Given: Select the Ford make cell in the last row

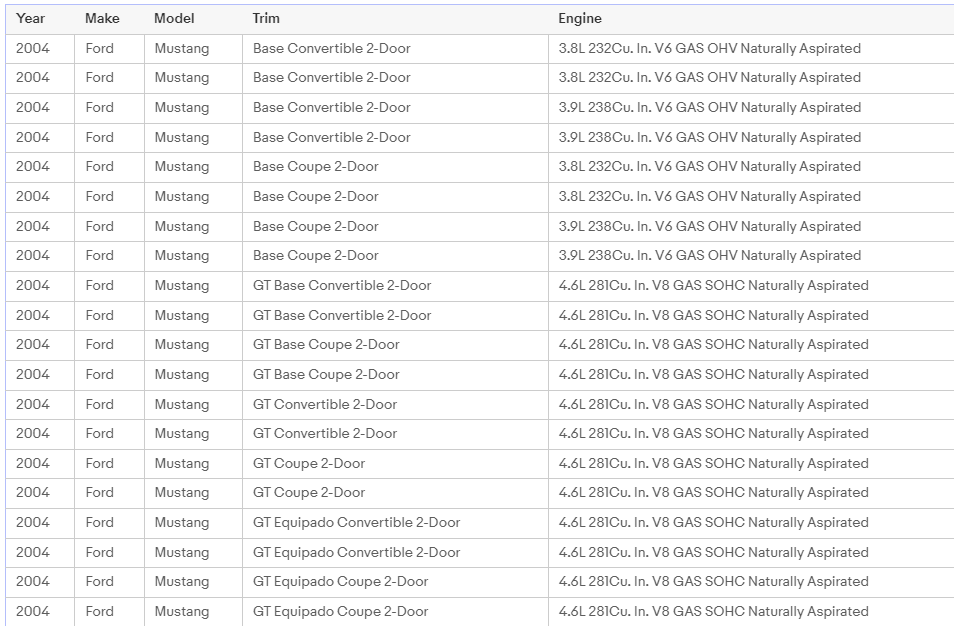Looking at the screenshot, I should (x=99, y=611).
